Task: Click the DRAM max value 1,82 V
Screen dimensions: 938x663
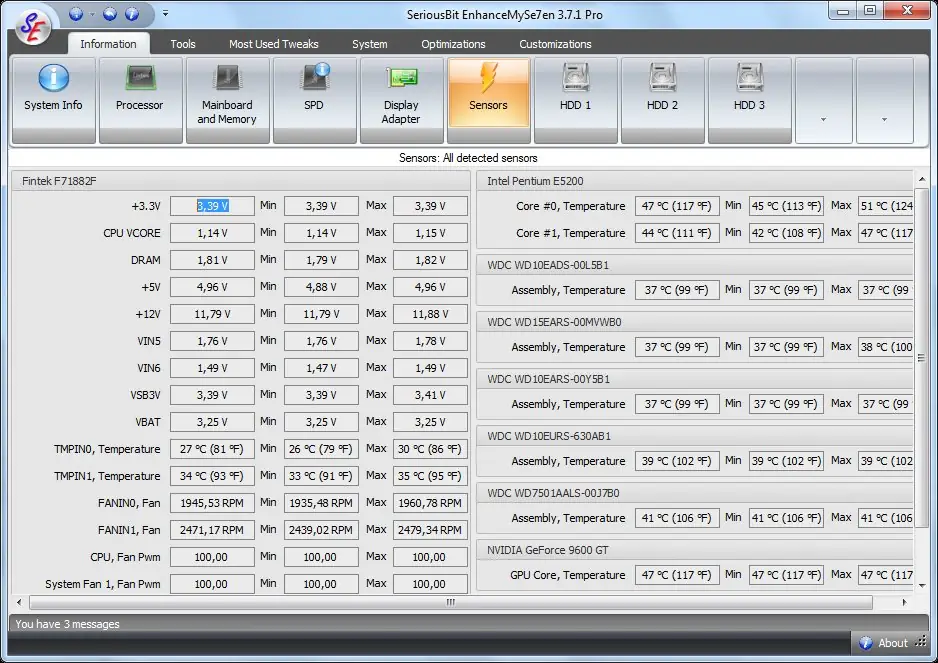Action: tap(430, 260)
